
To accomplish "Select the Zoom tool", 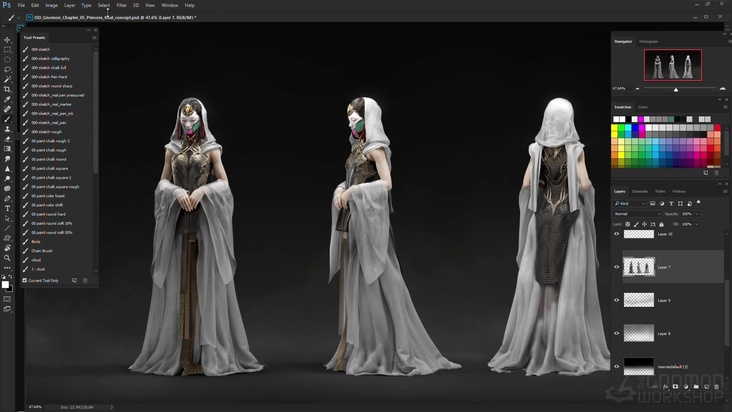I will click(7, 258).
